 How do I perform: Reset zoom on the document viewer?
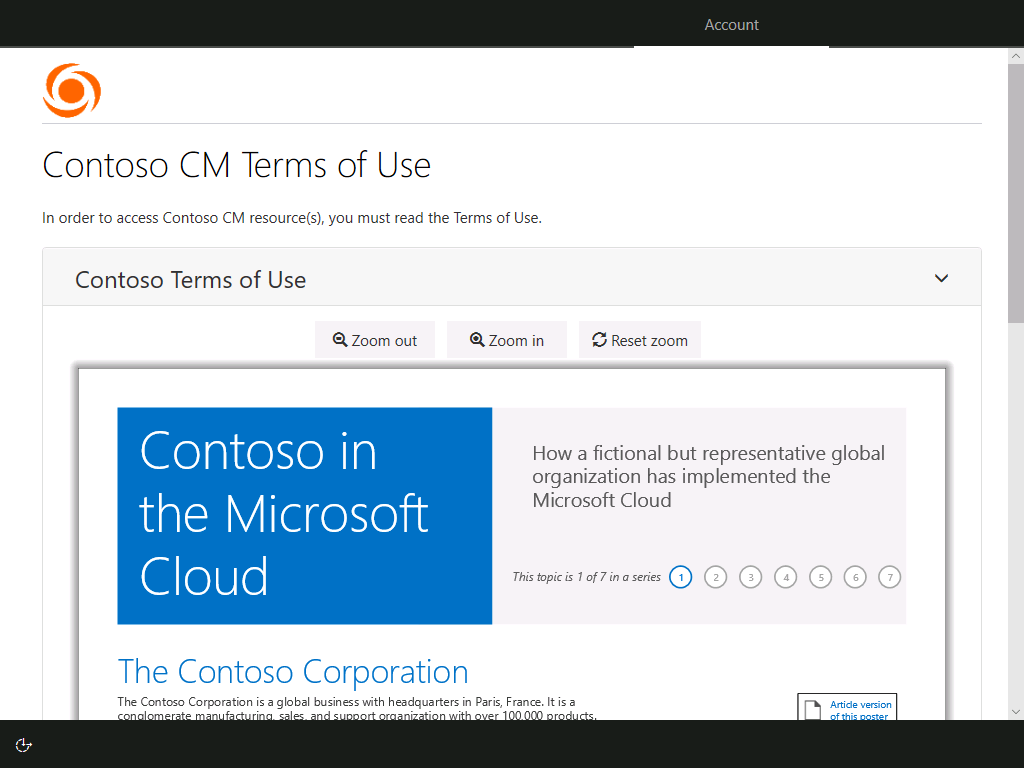640,340
